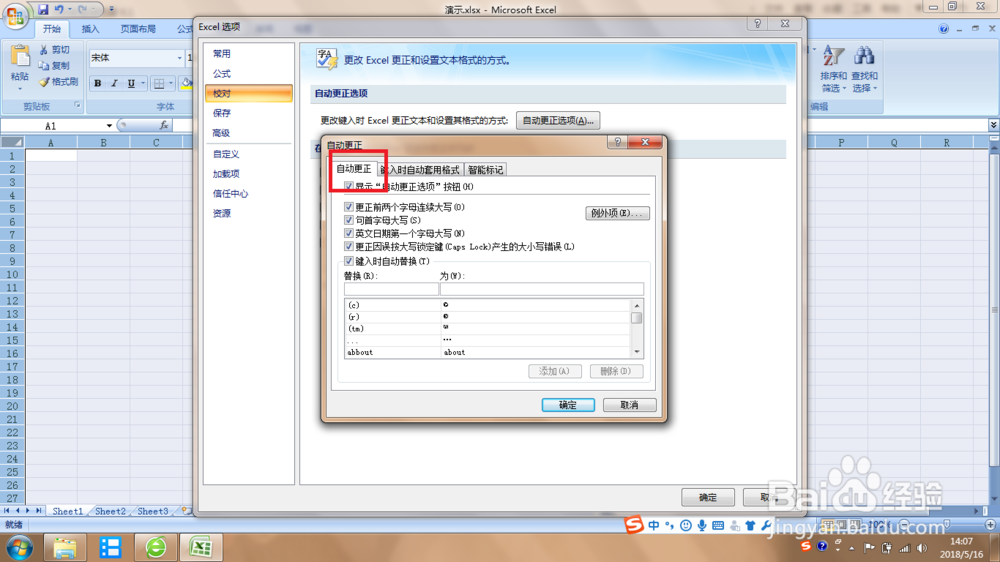
Task: Click Sogou input S icon
Action: (633, 525)
